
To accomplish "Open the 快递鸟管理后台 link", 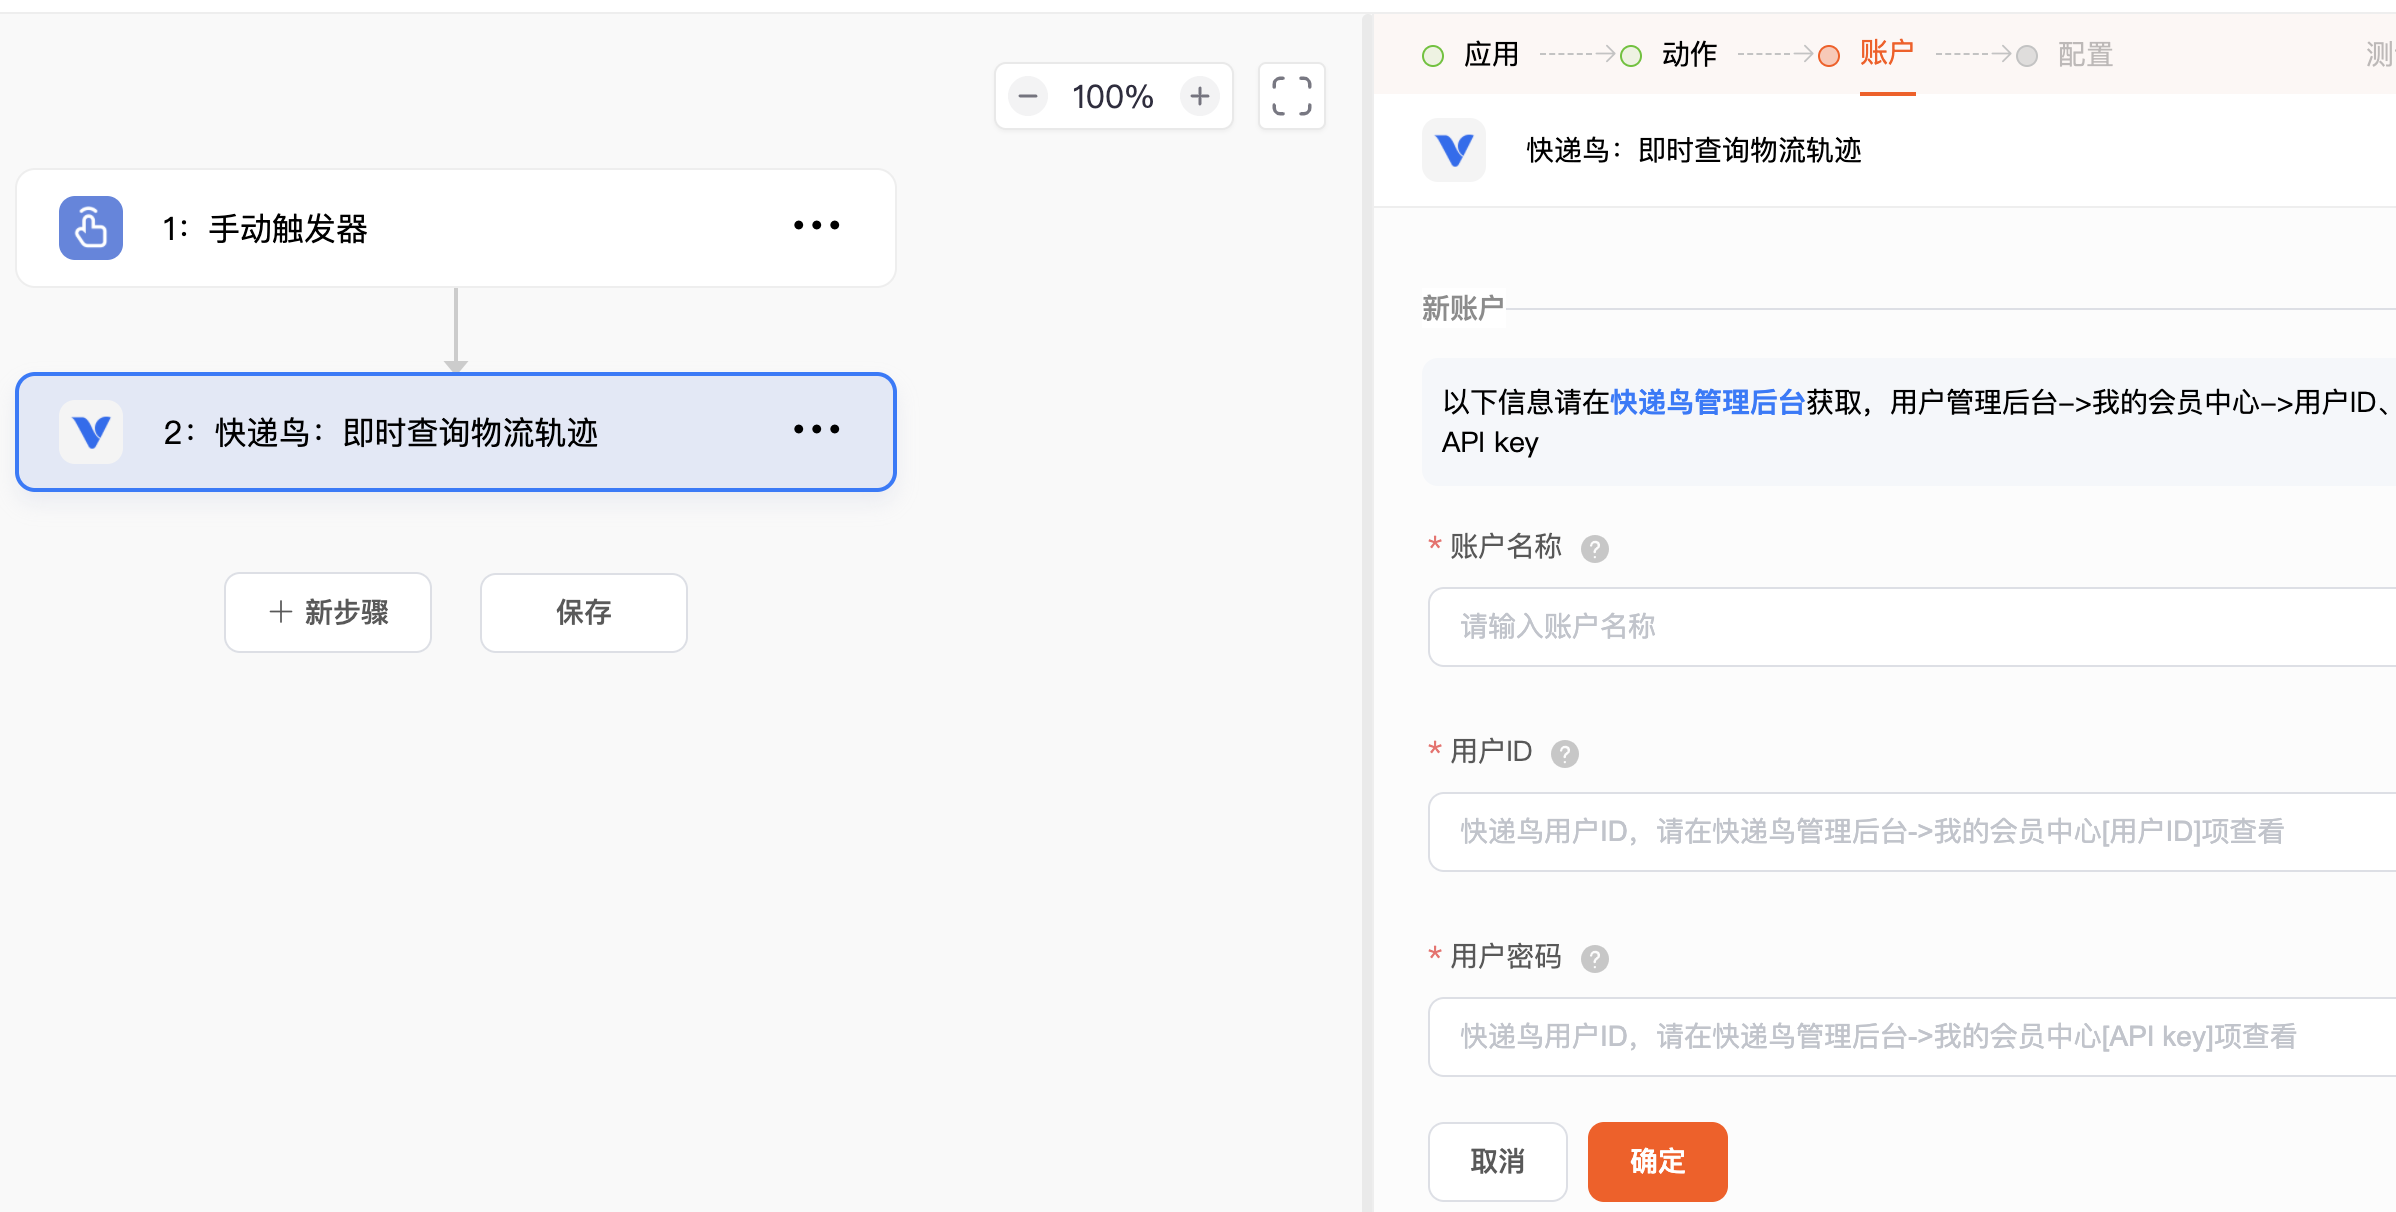I will point(1707,403).
